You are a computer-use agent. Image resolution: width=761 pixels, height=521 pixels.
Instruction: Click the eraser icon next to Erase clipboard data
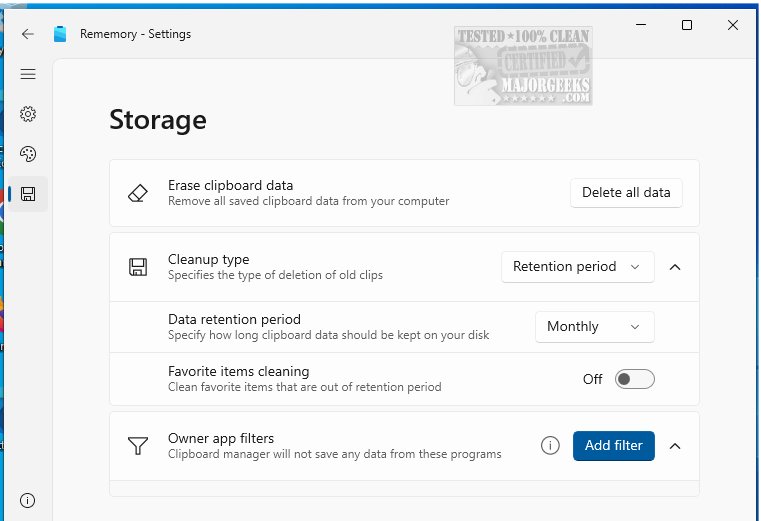coord(138,193)
